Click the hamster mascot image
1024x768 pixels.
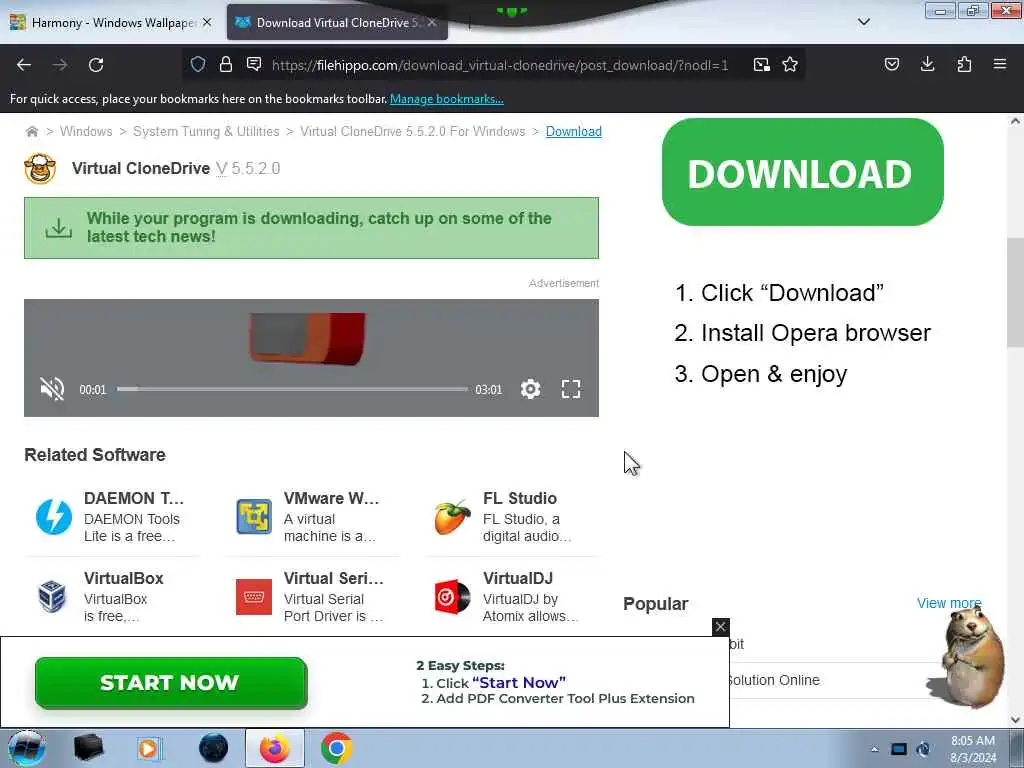(968, 656)
